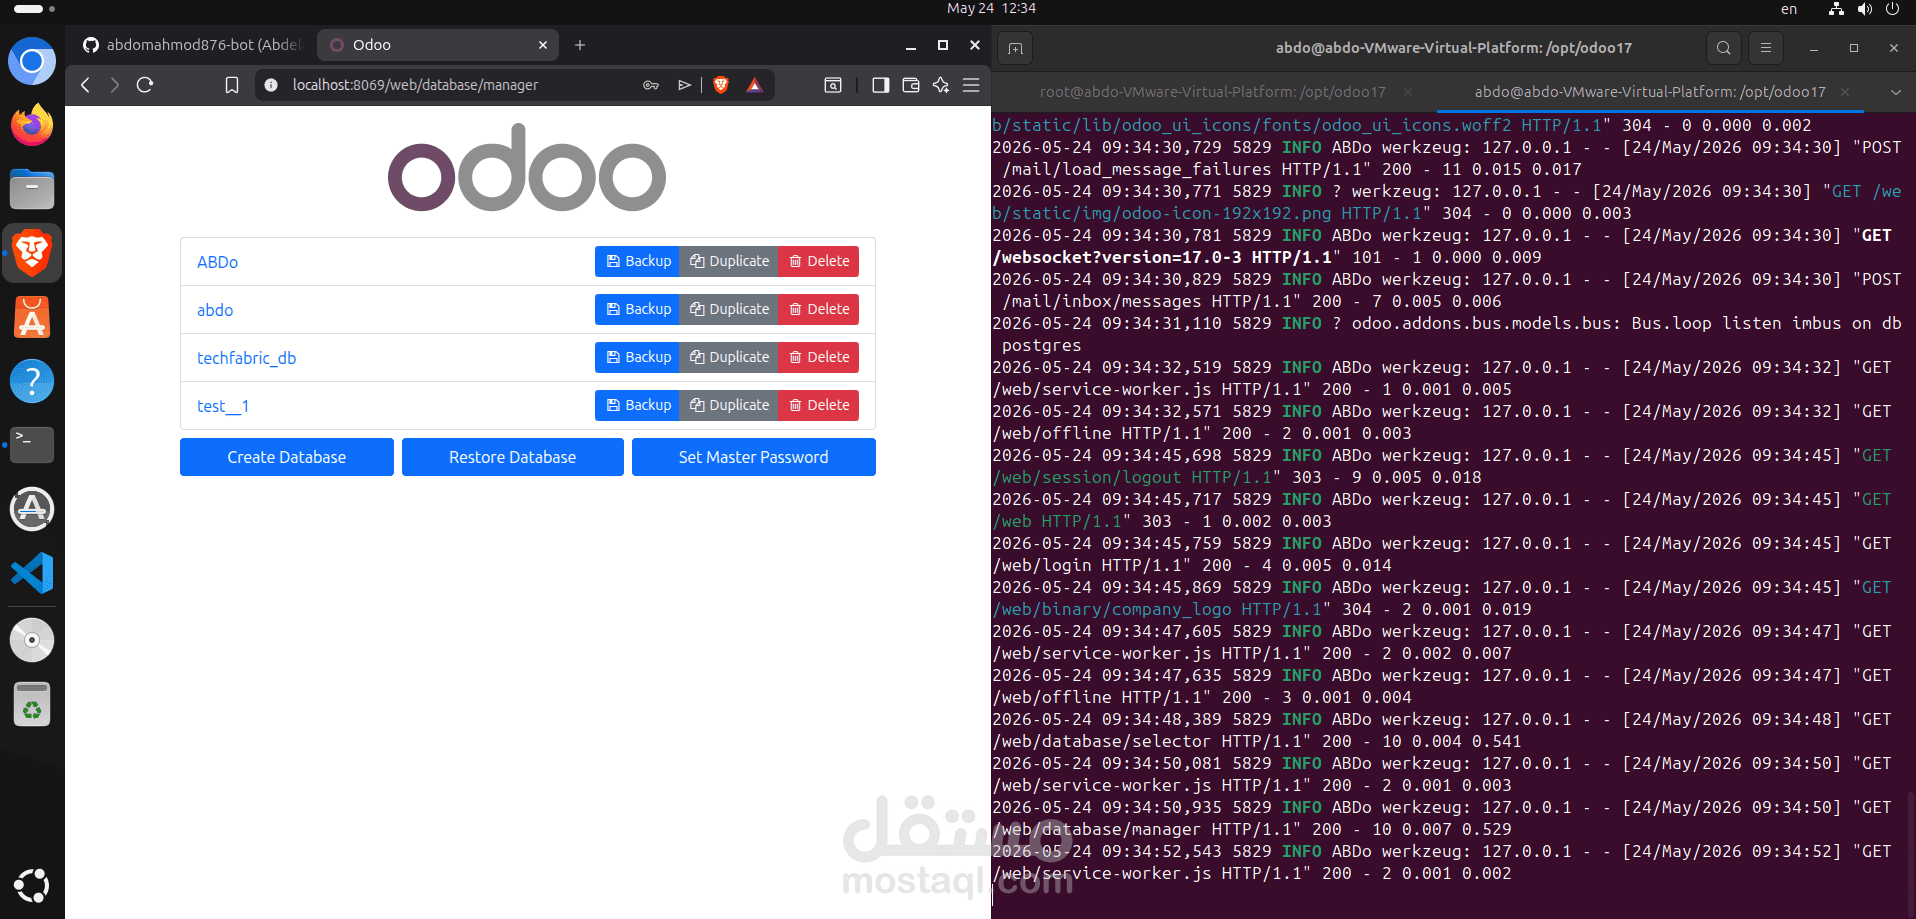Open the password key icon in address bar
The width and height of the screenshot is (1916, 919).
pyautogui.click(x=651, y=85)
